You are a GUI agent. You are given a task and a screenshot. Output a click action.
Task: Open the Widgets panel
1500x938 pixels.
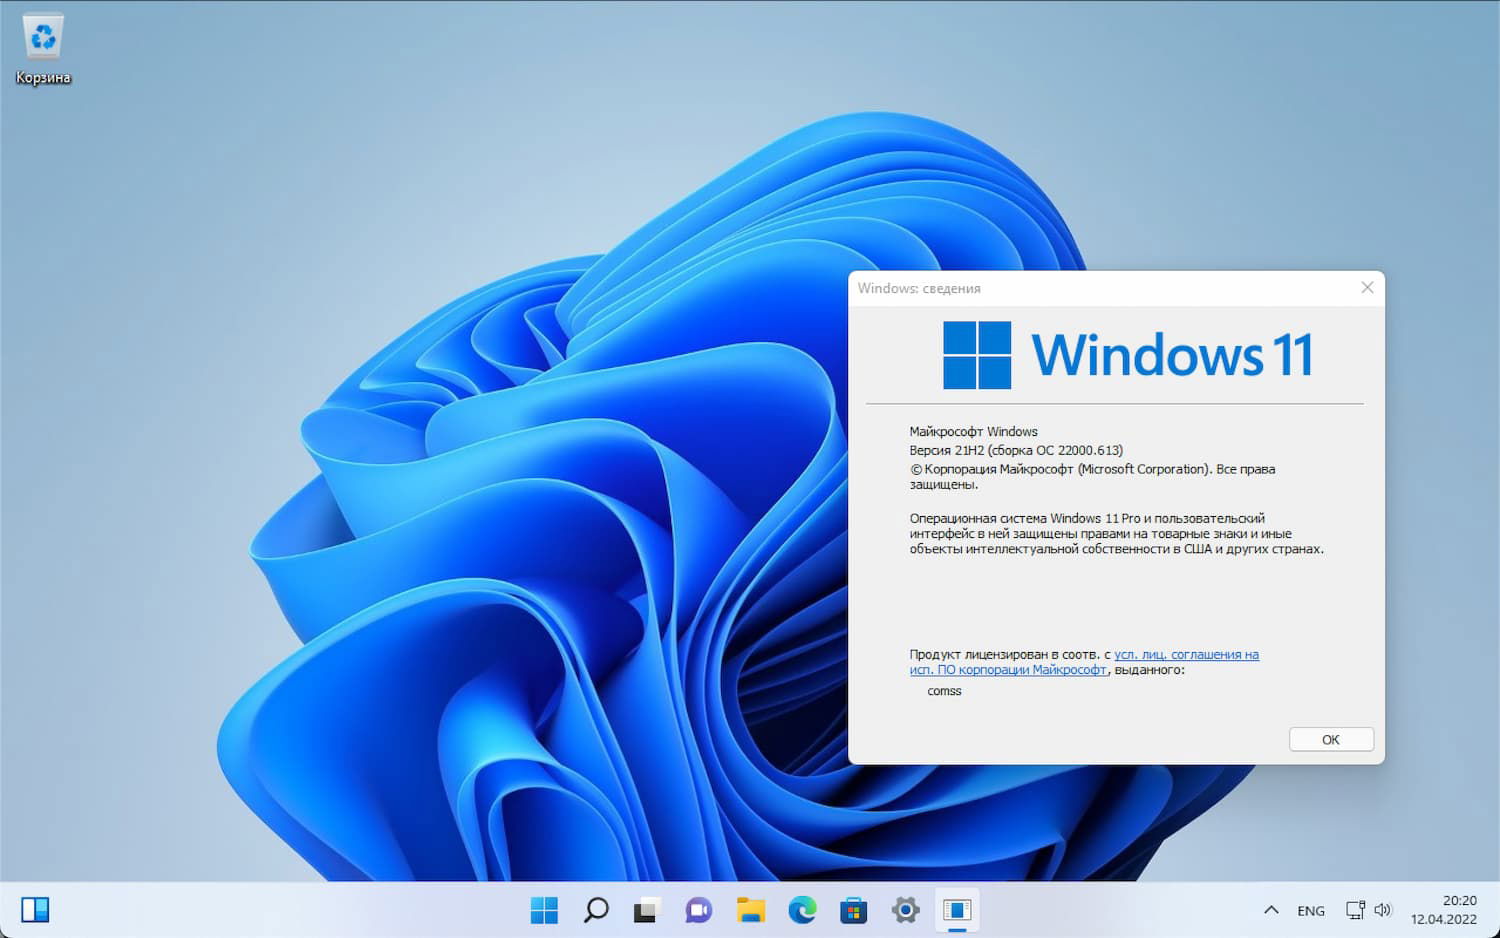point(33,910)
